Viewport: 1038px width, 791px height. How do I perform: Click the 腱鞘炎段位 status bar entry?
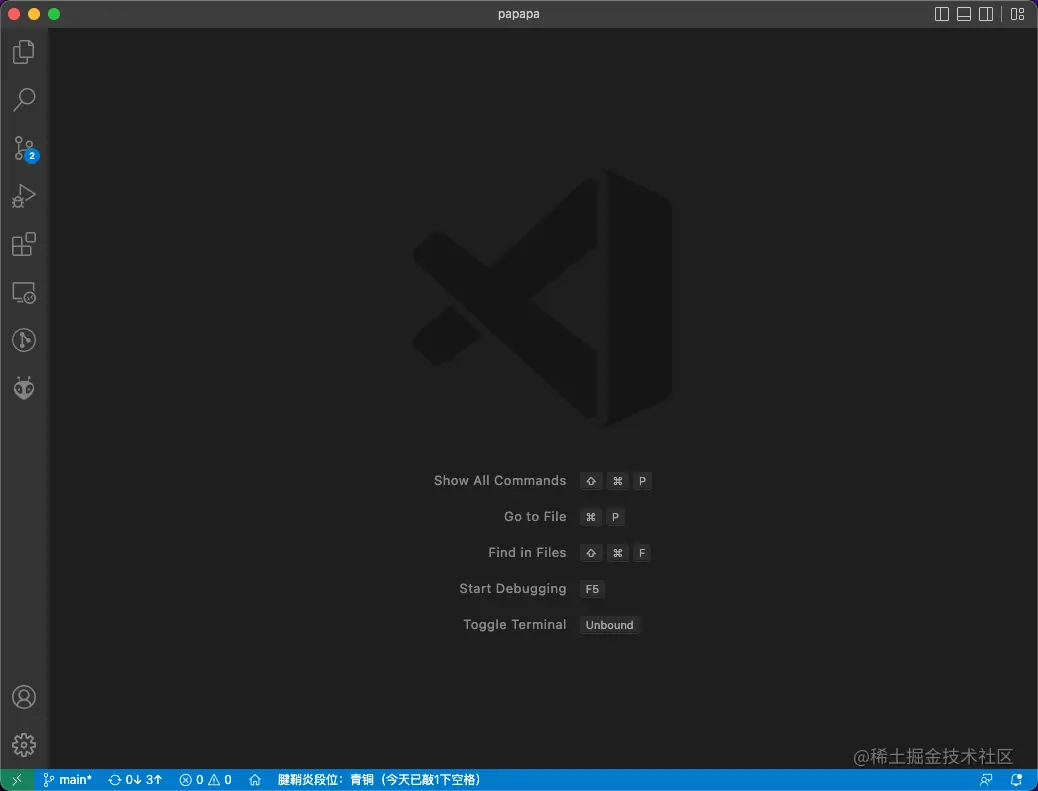(379, 780)
